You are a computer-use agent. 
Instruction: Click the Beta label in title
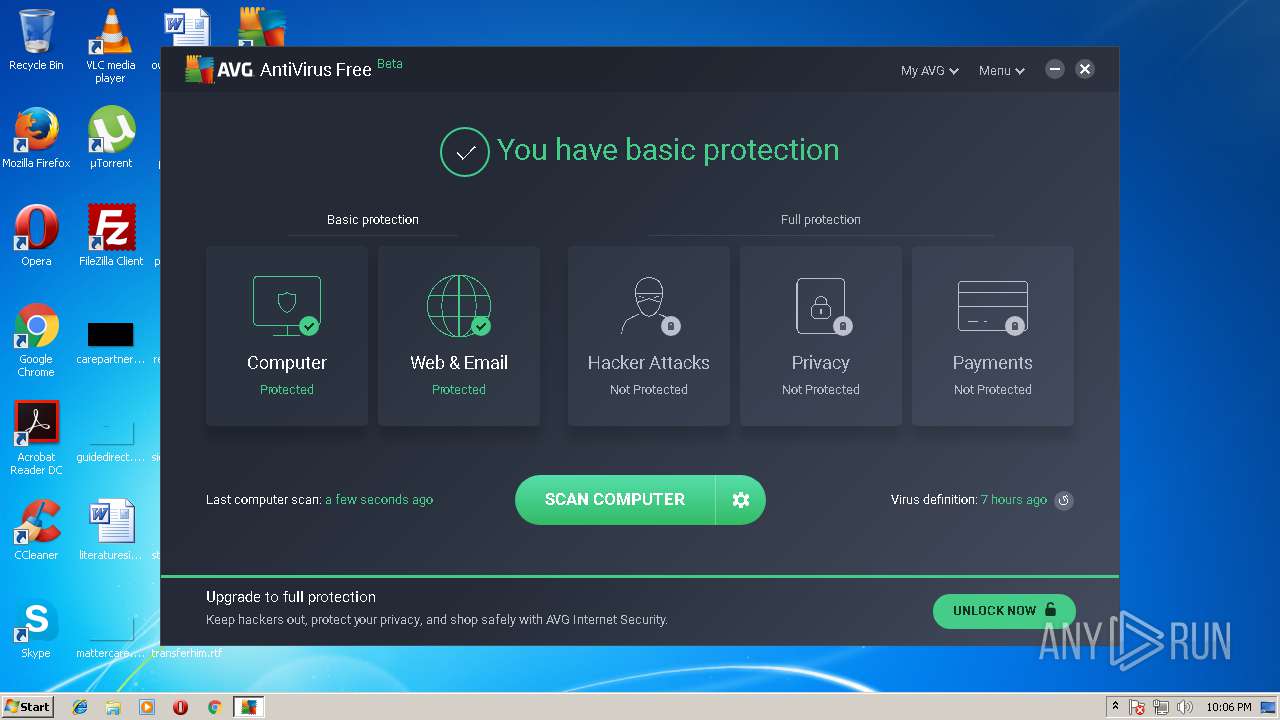(x=390, y=64)
